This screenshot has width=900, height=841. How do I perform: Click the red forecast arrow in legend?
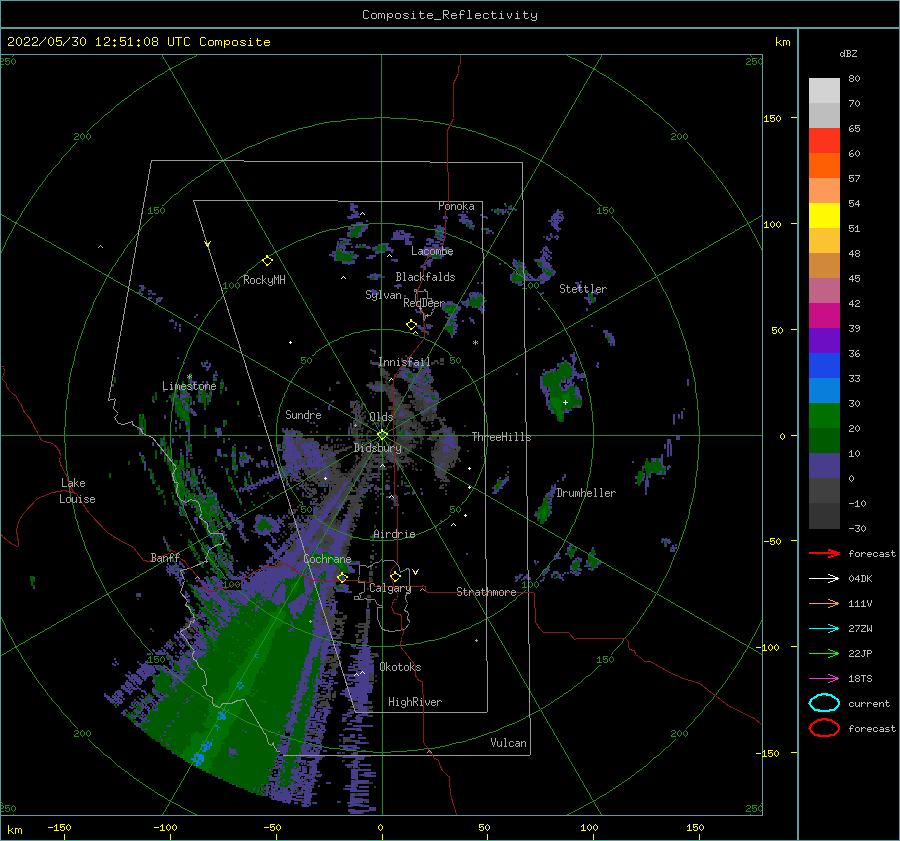coord(824,553)
